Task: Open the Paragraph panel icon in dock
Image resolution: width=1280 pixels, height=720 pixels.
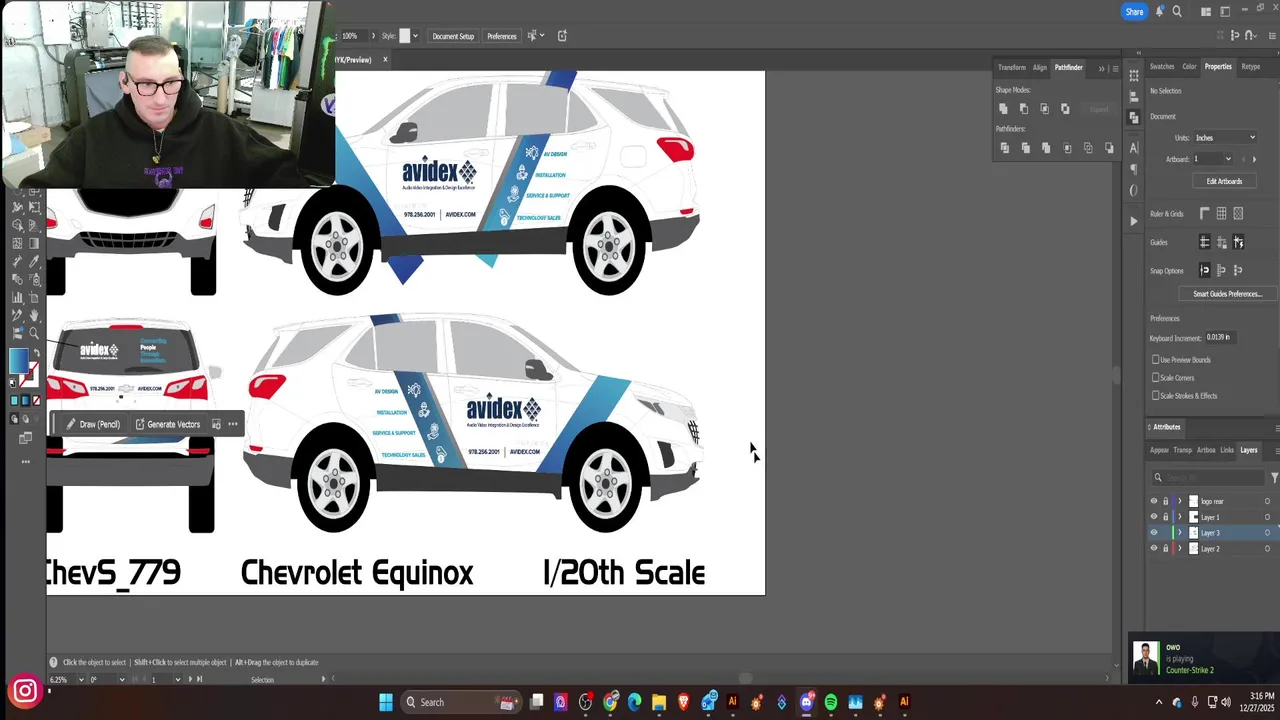Action: (x=1134, y=169)
